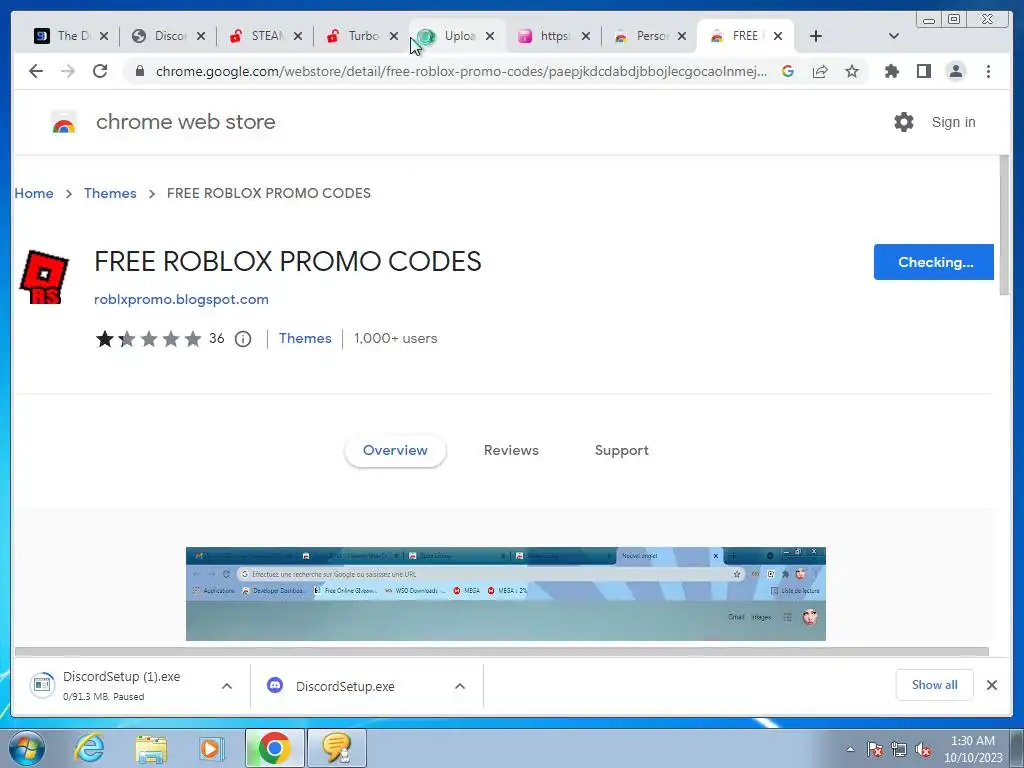Click the '1,000+ users' text
The image size is (1024, 768).
[x=396, y=339]
